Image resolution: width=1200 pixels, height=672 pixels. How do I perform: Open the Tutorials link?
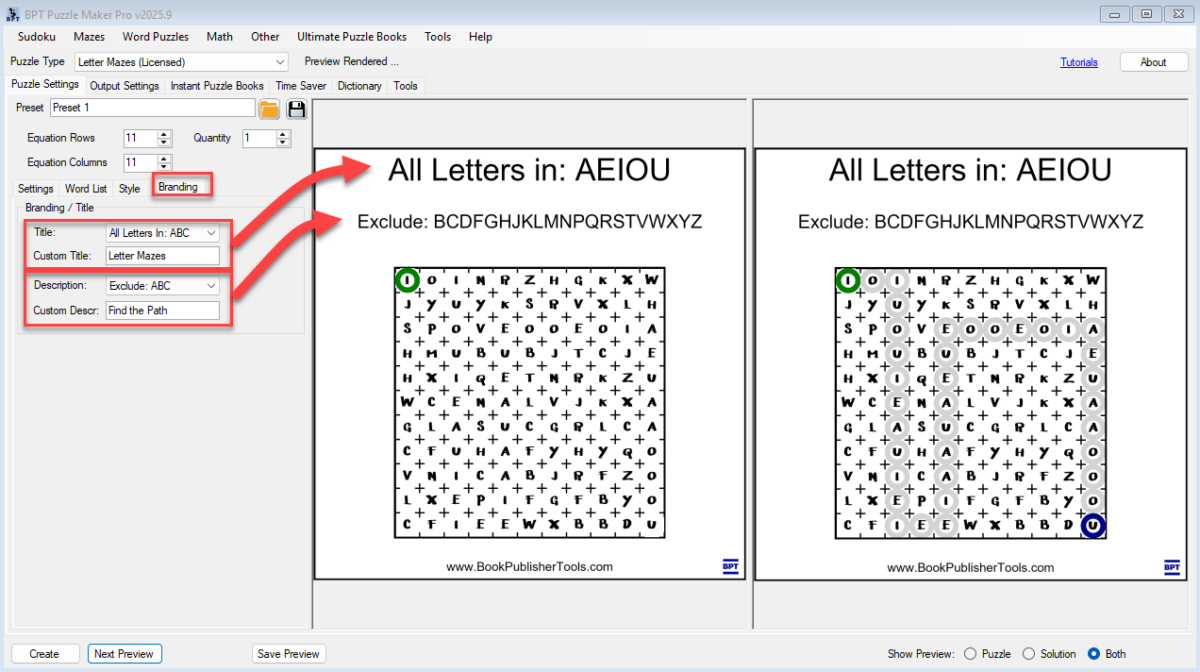(1079, 62)
